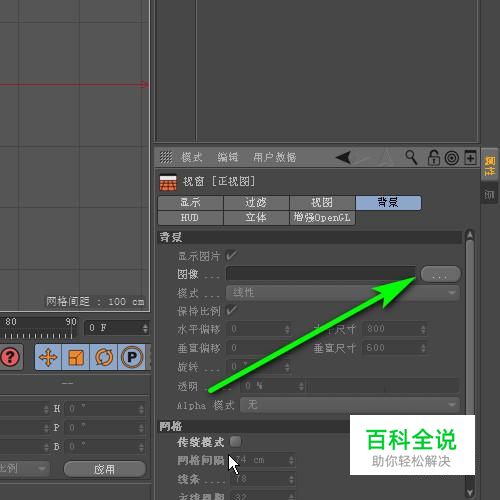Viewport: 500px width, 500px height.
Task: Click the 透明 percentage field
Action: click(273, 386)
